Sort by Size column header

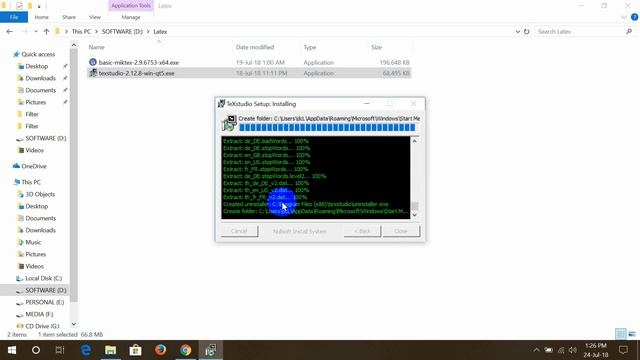point(376,47)
